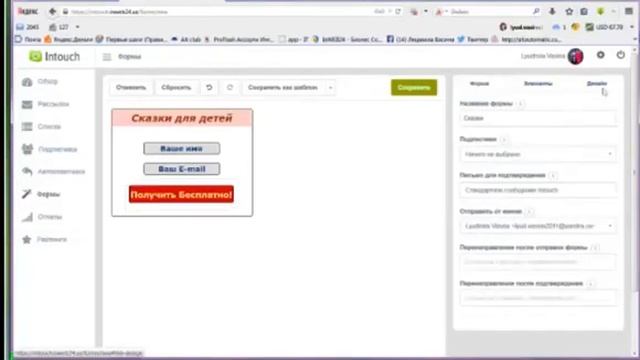The height and width of the screenshot is (360, 640).
Task: Click the Facebook bookmark icon
Action: [x=390, y=39]
